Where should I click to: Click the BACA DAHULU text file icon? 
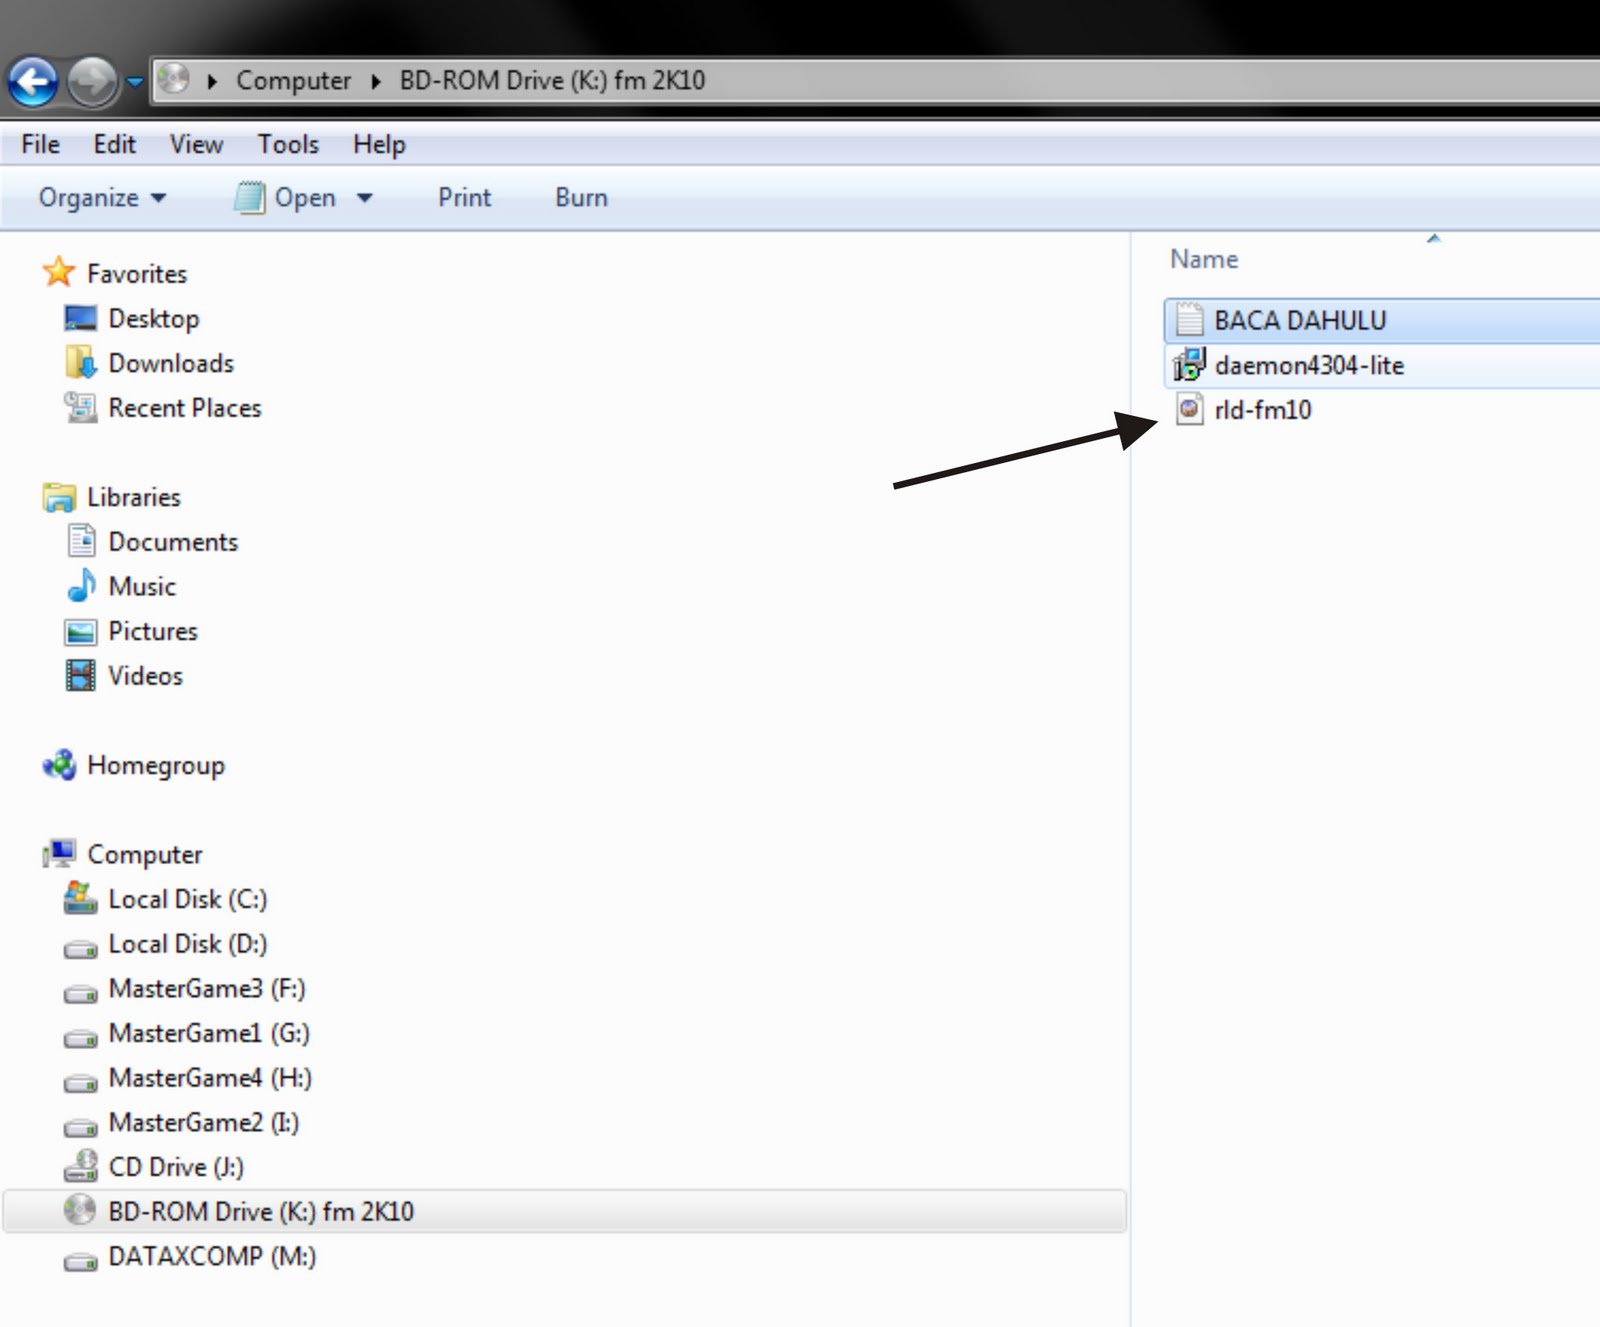1189,319
